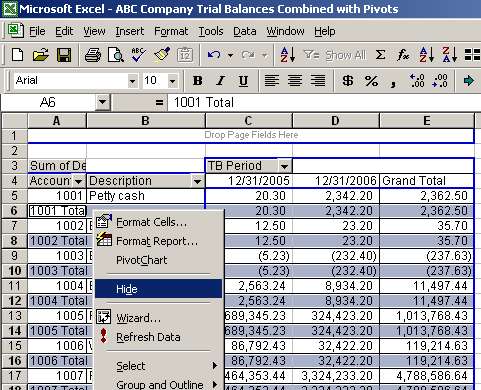Align text right in cell

(x=318, y=81)
